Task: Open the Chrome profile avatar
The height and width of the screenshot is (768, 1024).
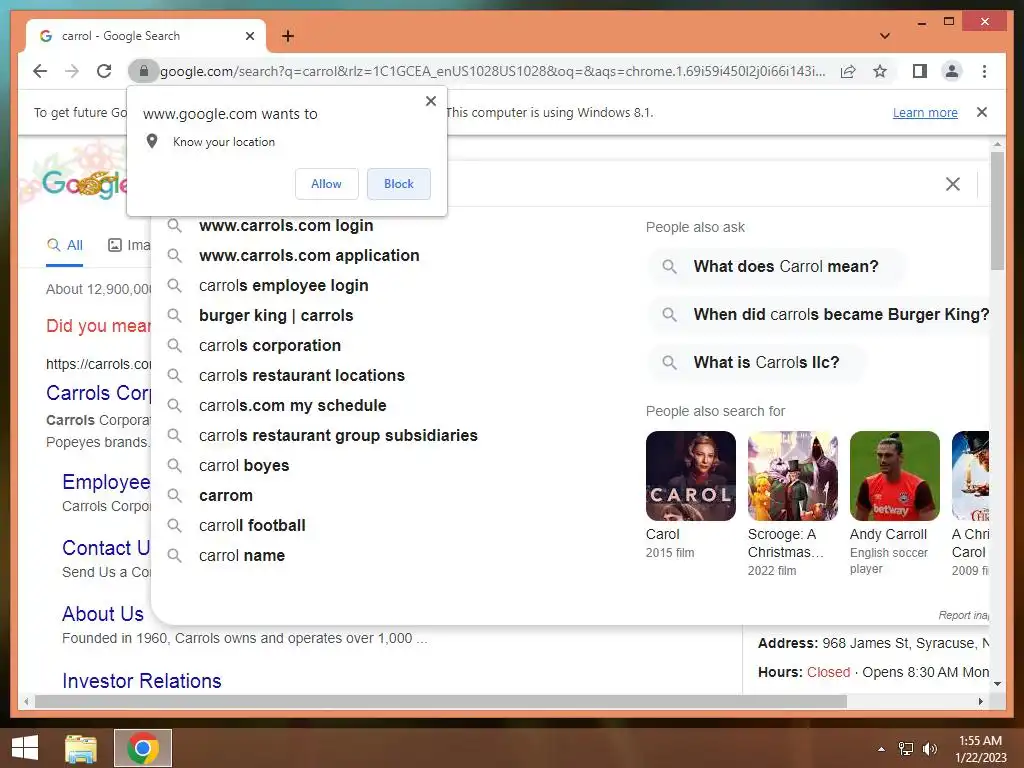Action: coord(952,71)
